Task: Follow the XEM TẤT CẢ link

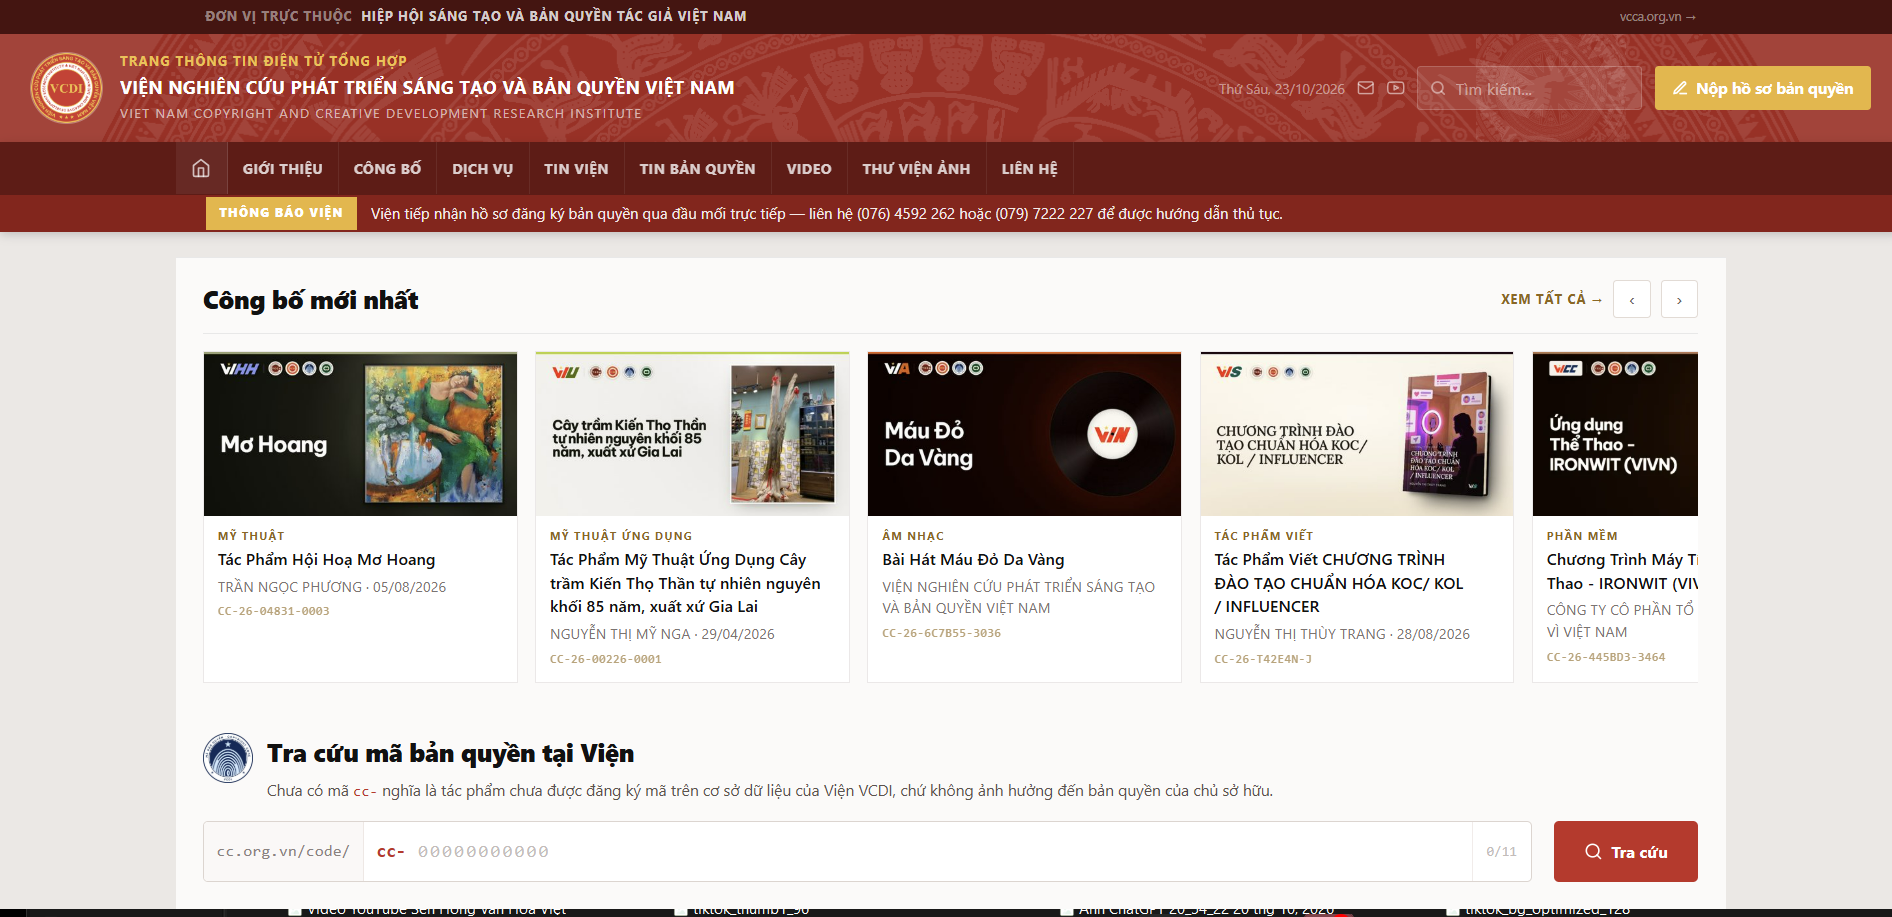Action: (x=1551, y=299)
